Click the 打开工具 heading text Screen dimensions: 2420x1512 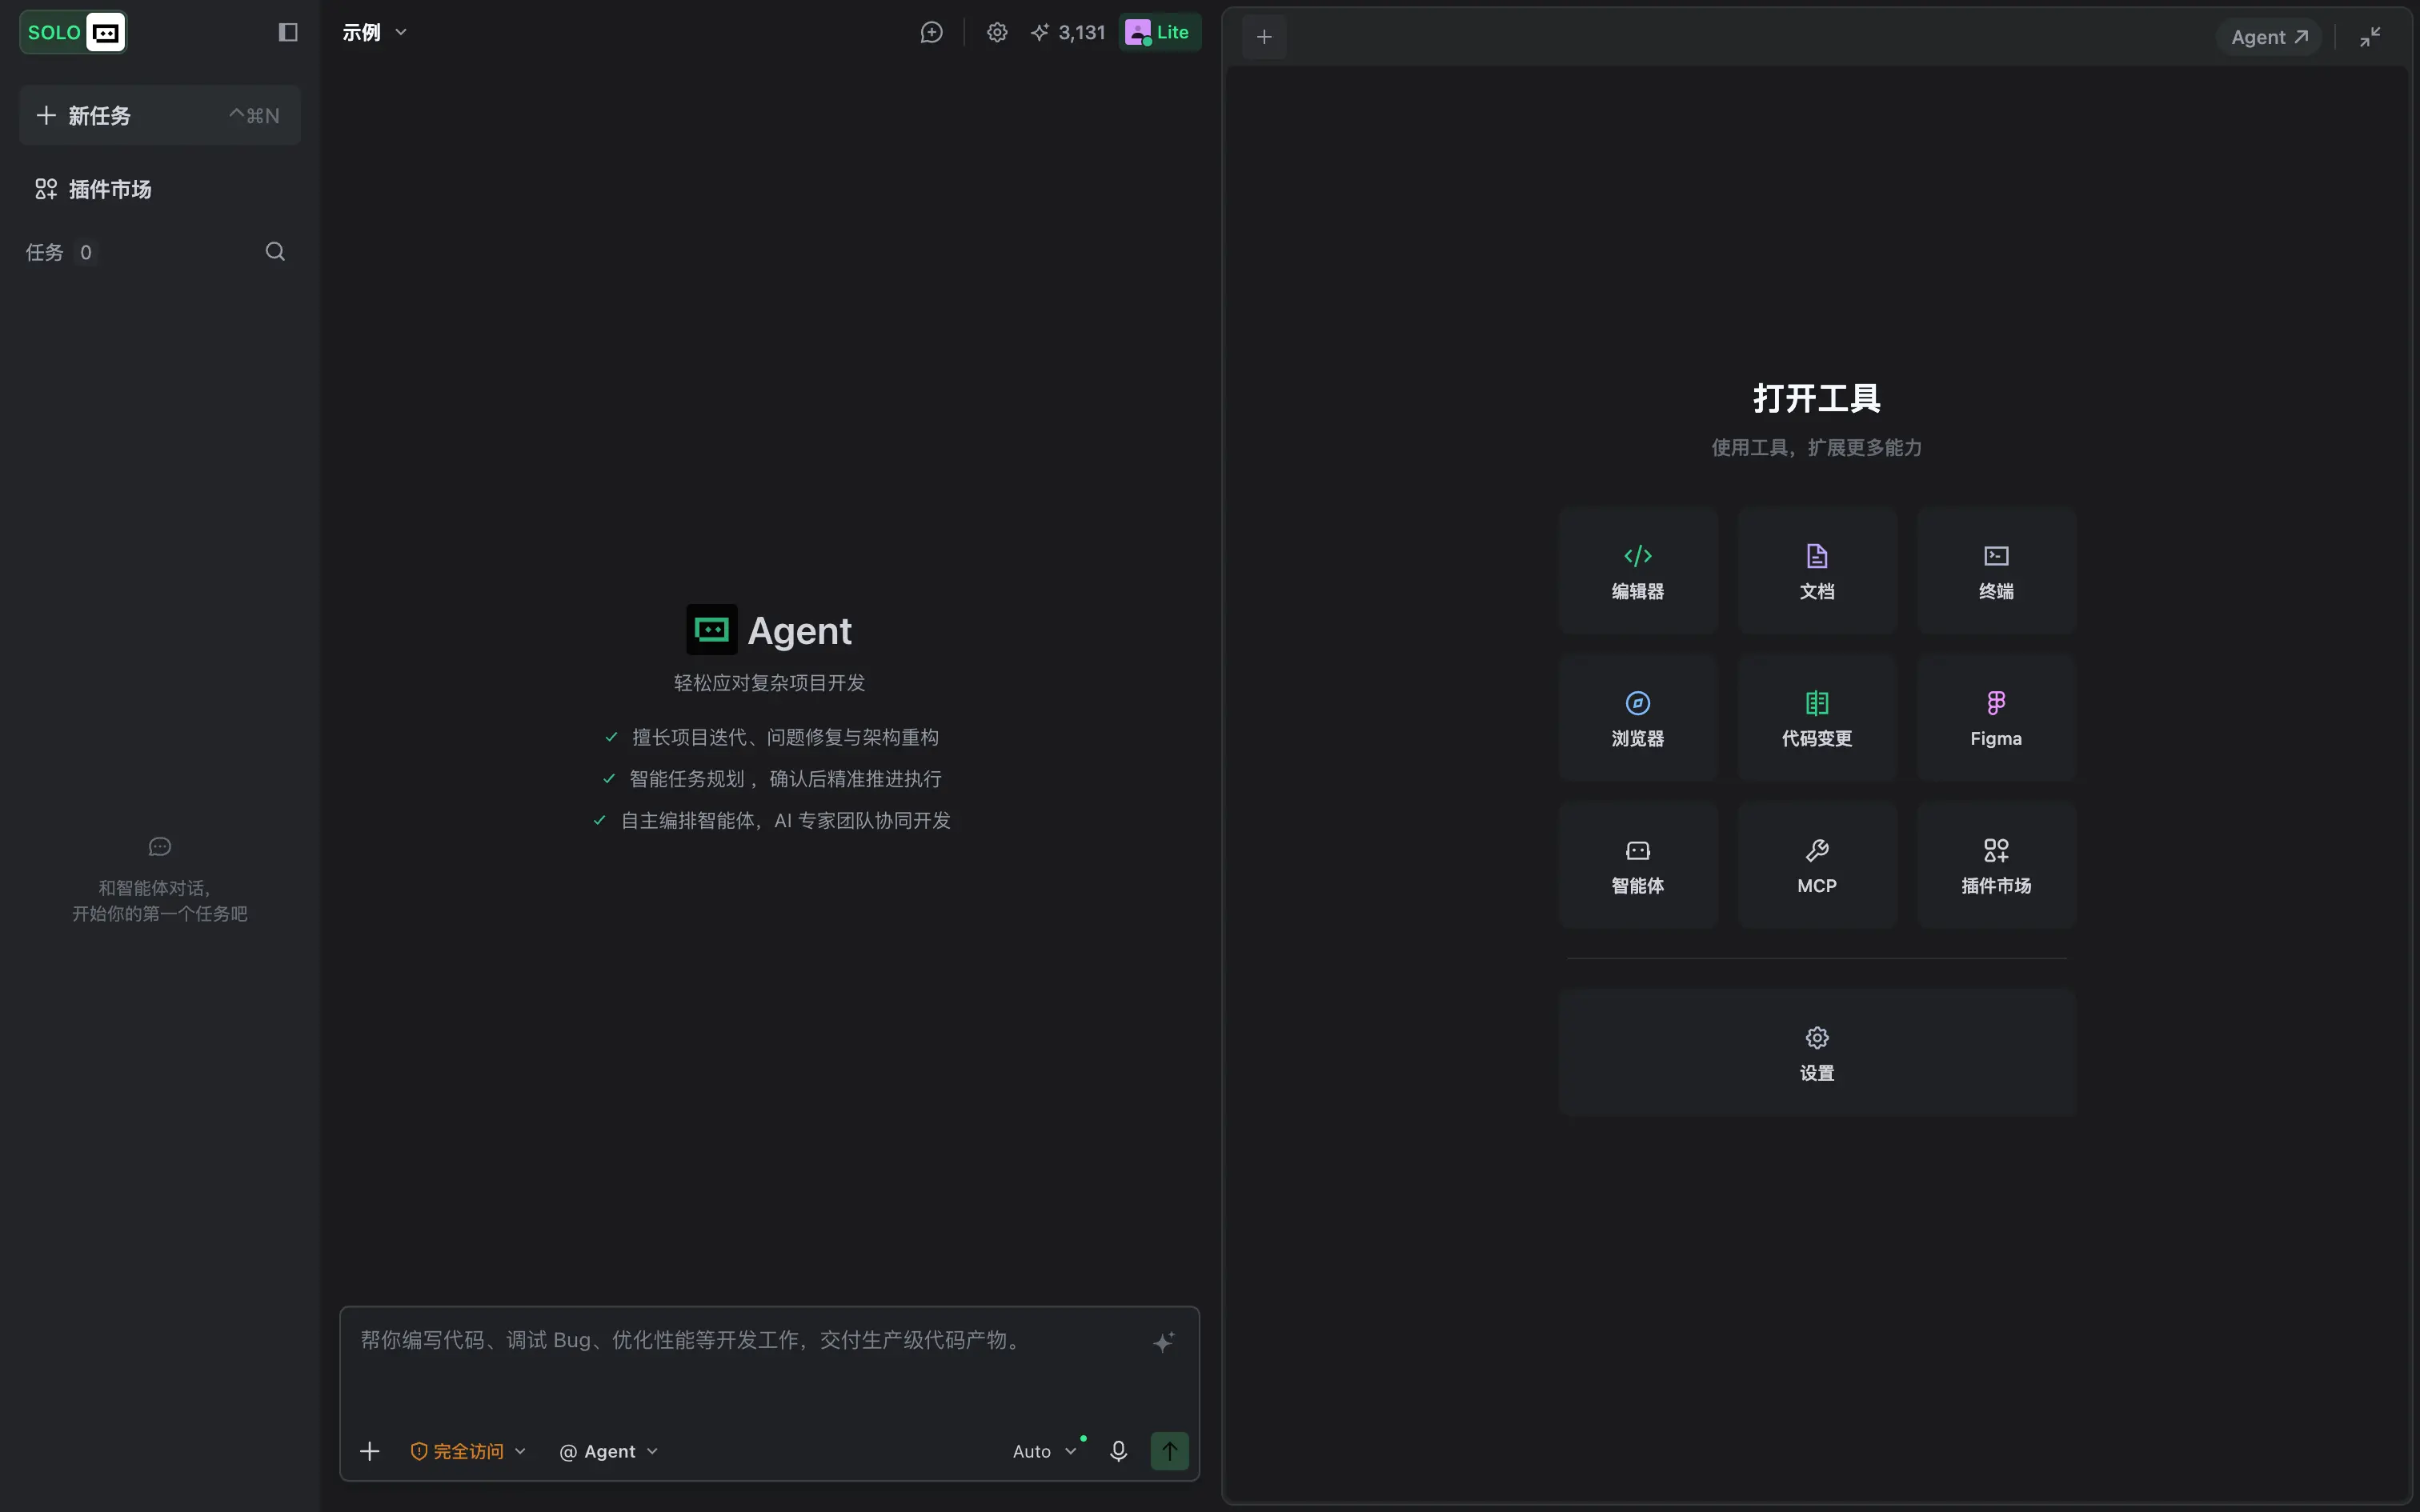[1817, 398]
